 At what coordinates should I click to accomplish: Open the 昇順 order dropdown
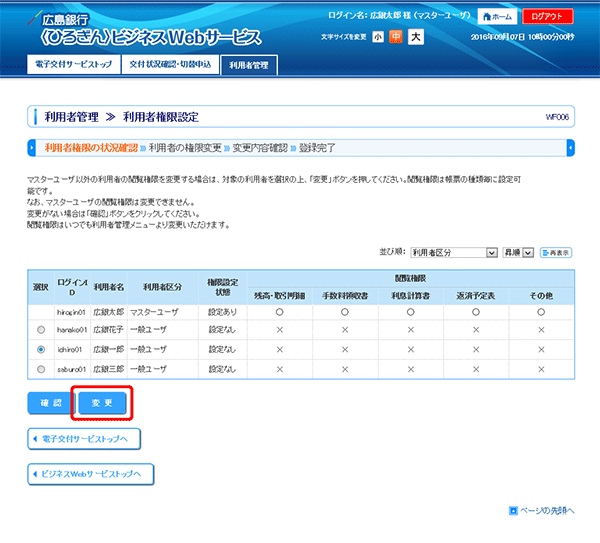(x=518, y=253)
